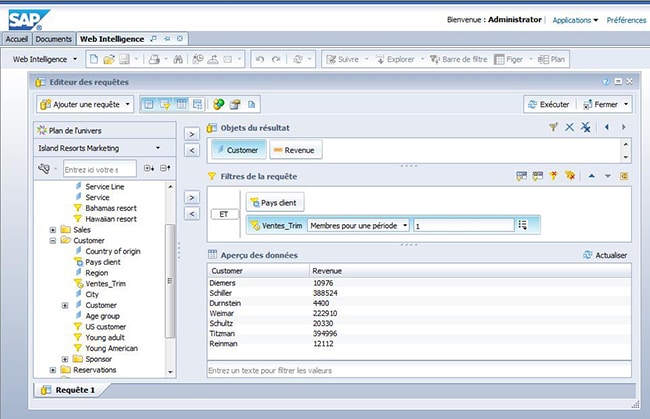Click the open document folder icon
The image size is (650, 419).
[109, 59]
